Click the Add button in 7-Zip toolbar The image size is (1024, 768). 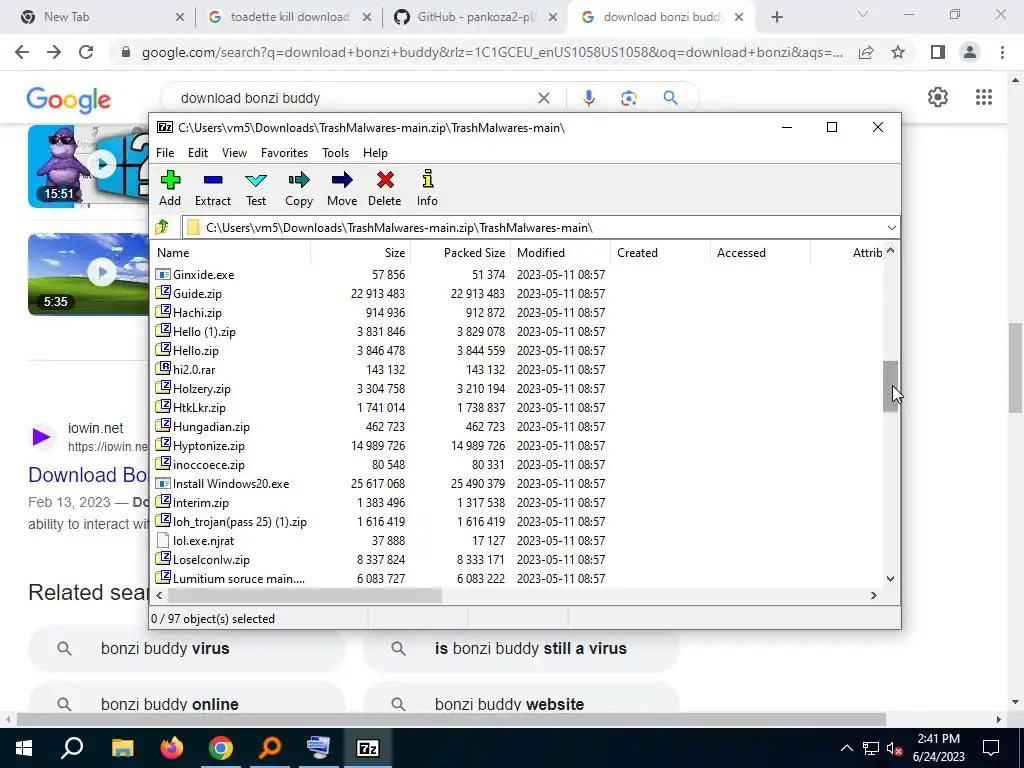point(170,188)
